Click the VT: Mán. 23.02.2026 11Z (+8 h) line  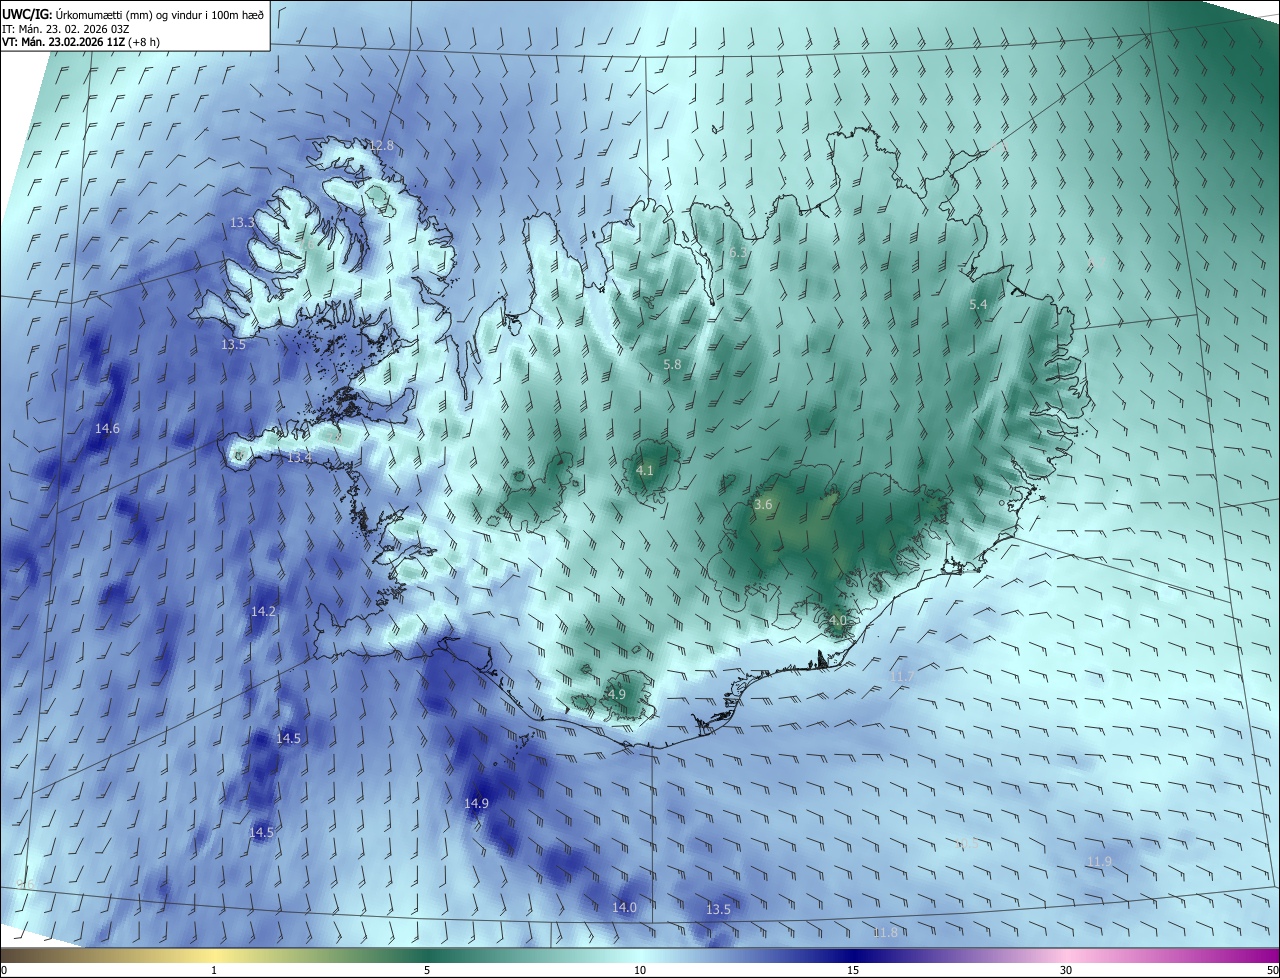(x=81, y=42)
